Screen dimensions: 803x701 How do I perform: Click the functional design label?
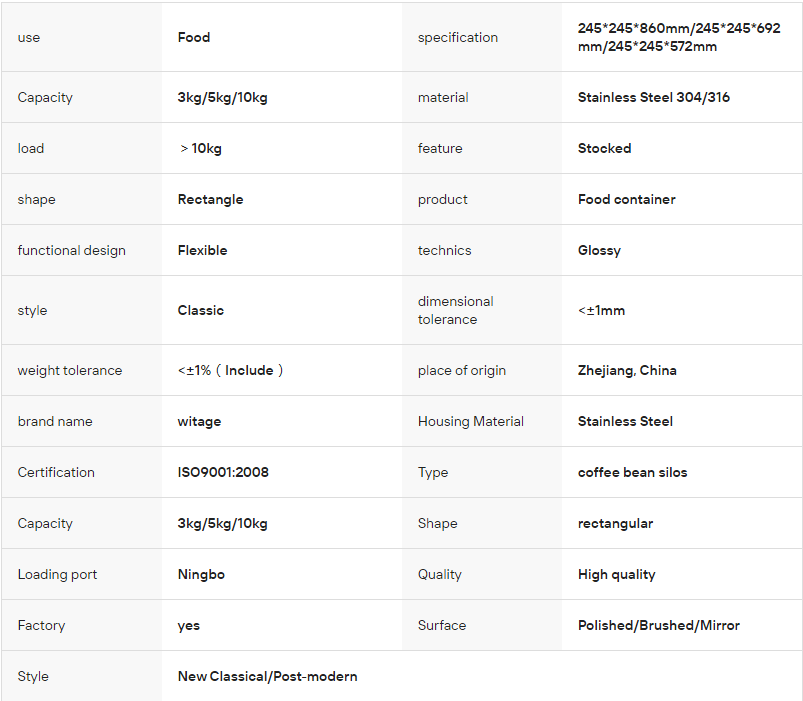point(71,250)
